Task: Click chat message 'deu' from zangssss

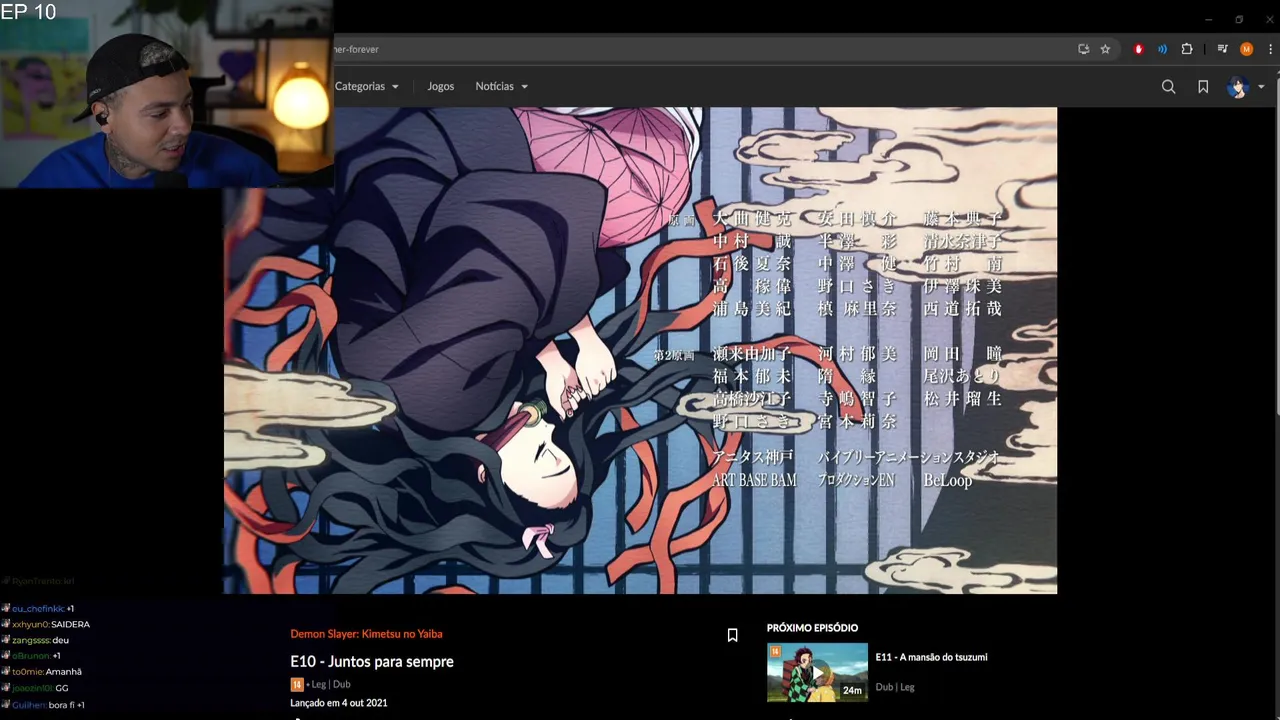Action: tap(36, 640)
